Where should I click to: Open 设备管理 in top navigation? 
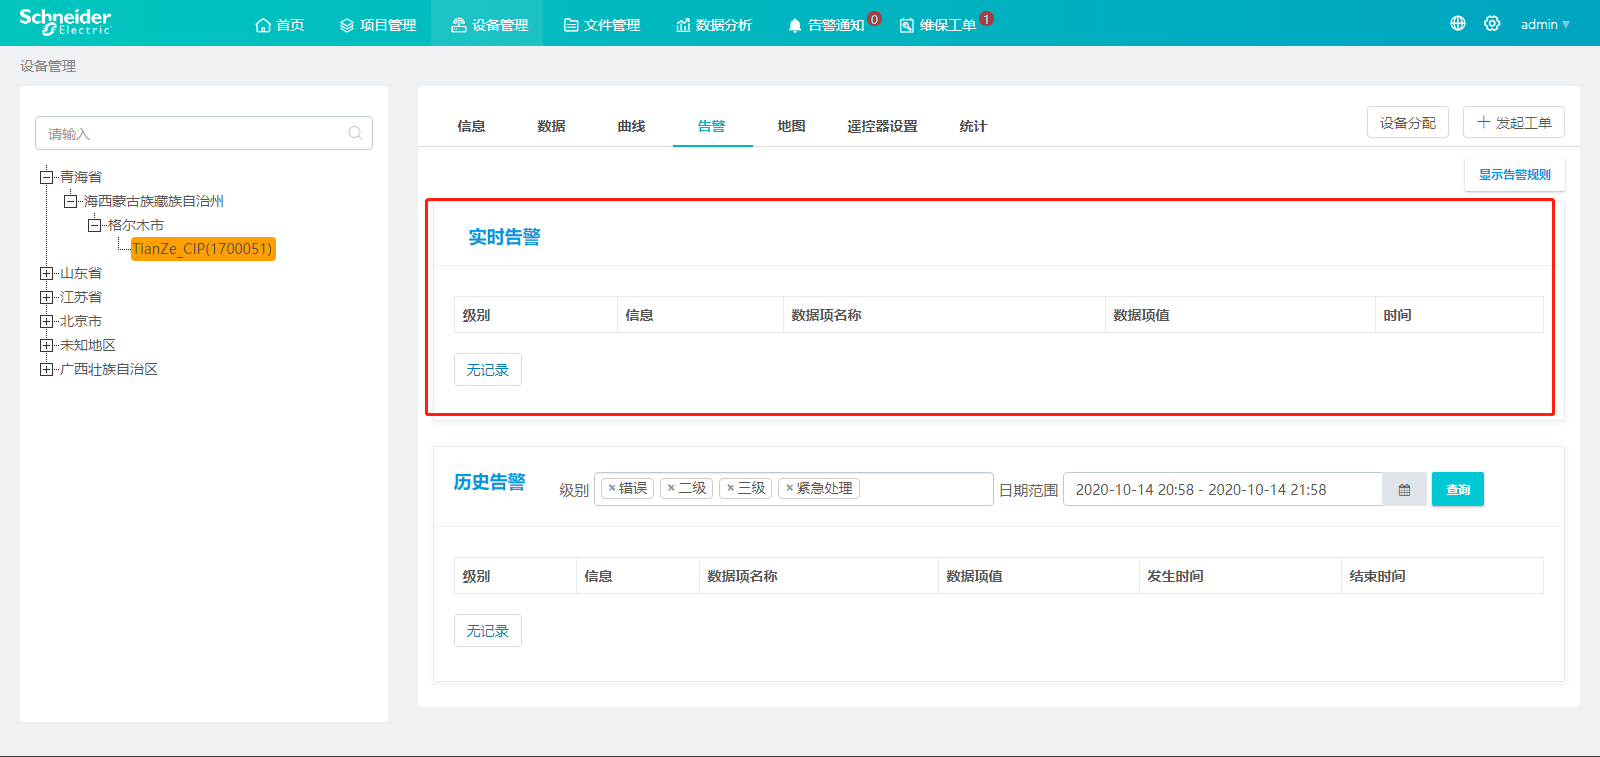point(489,25)
